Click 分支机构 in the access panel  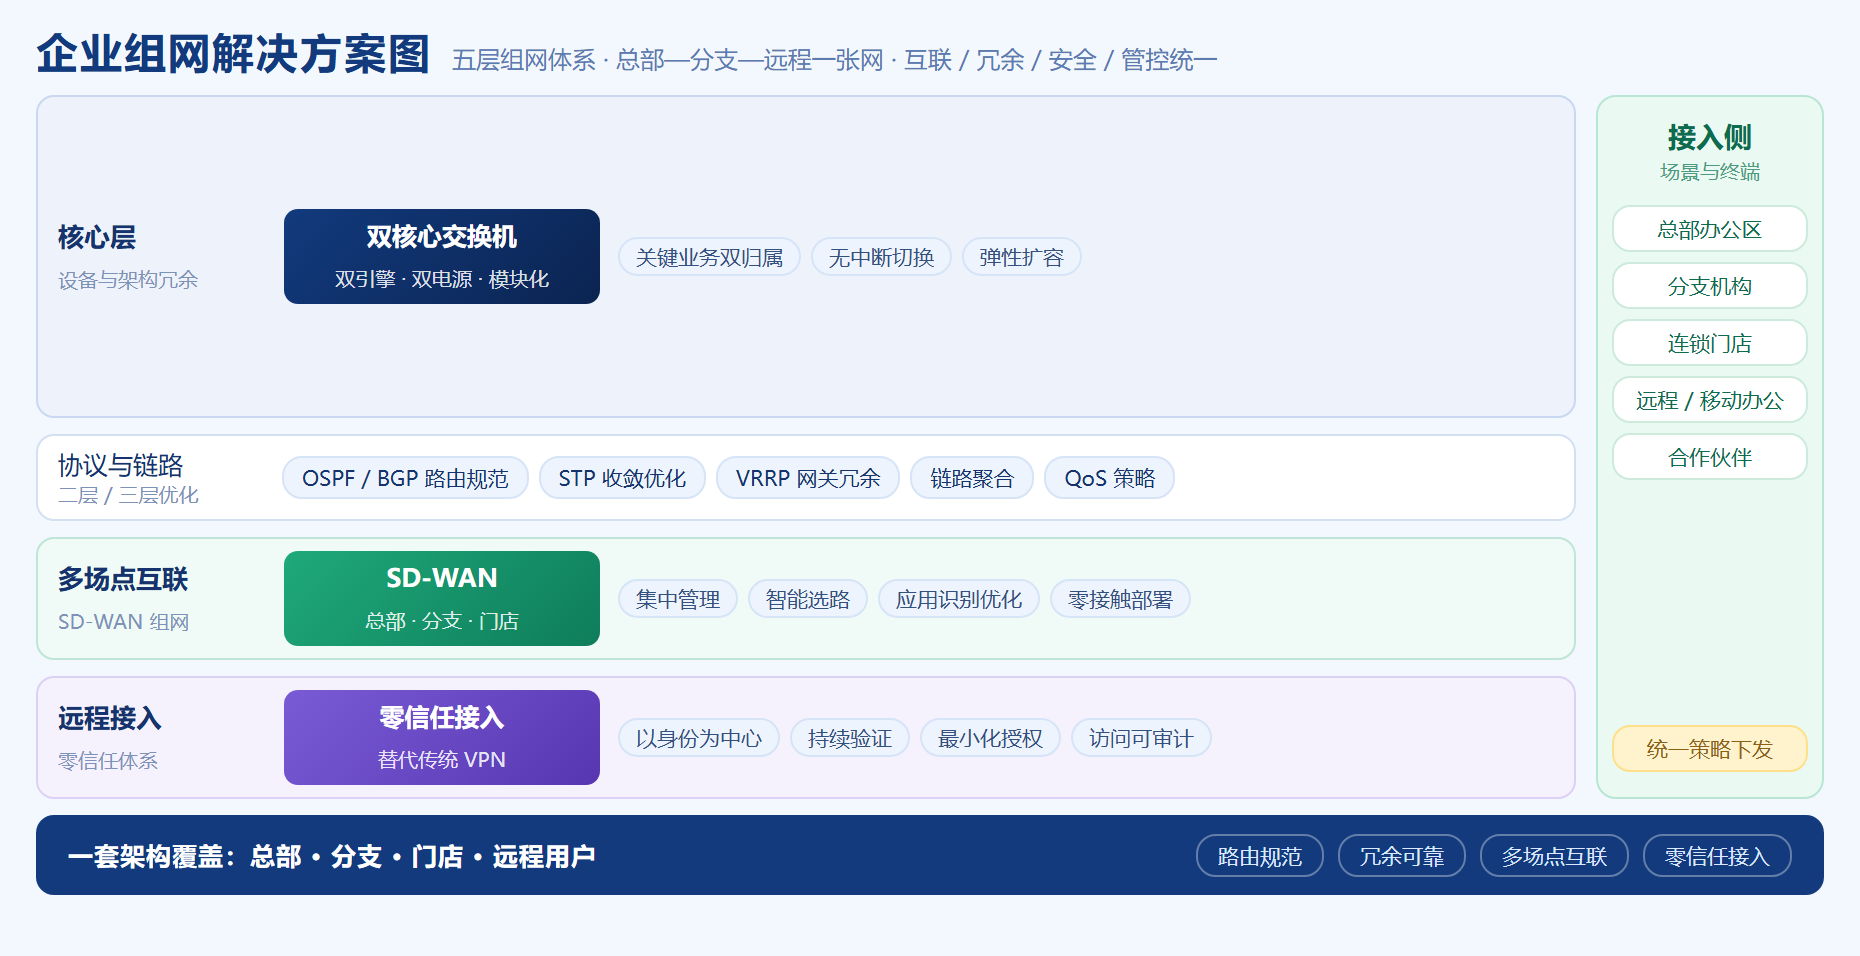pos(1709,286)
